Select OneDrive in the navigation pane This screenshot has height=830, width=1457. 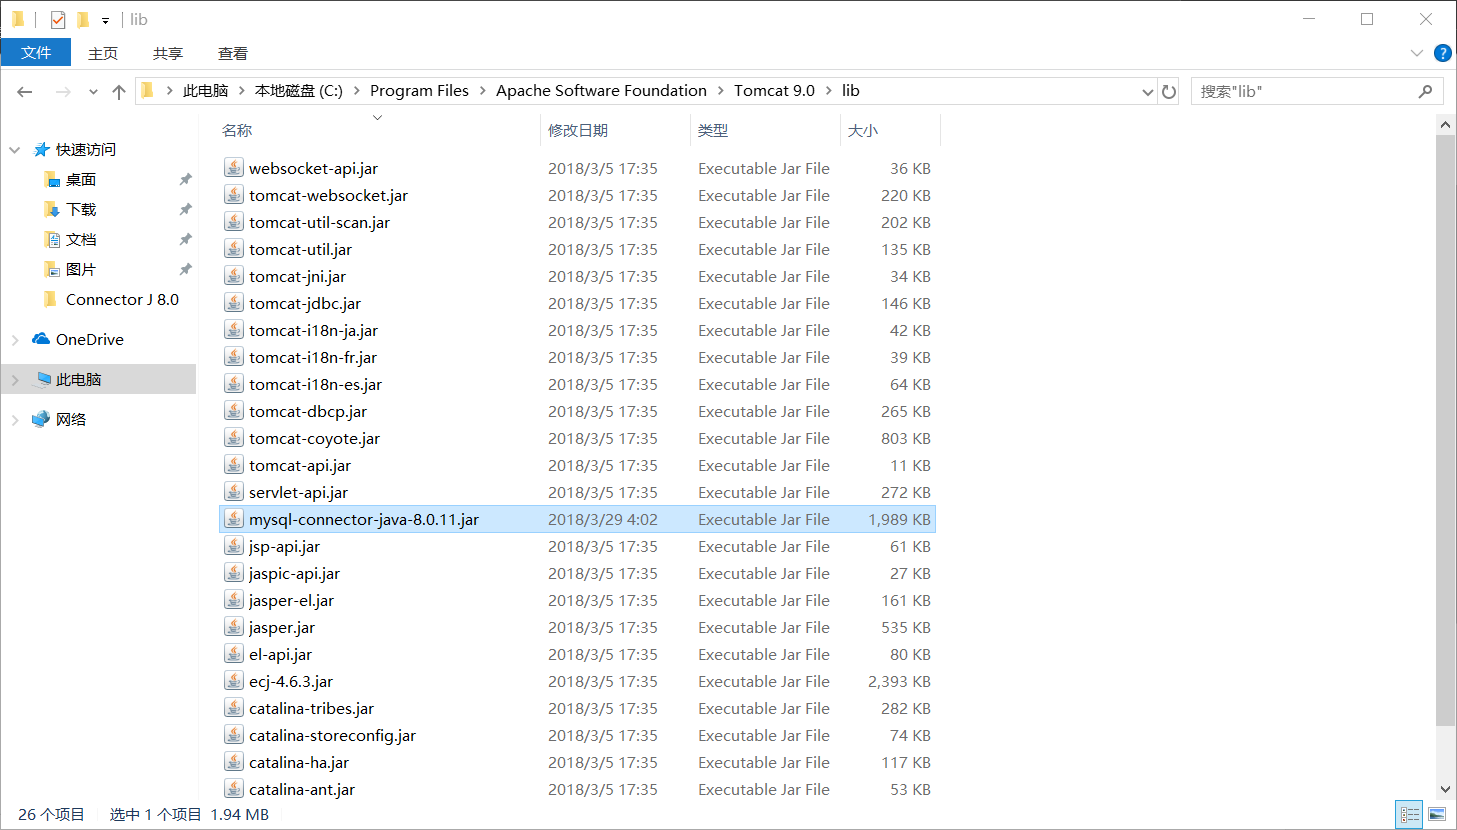pos(90,339)
